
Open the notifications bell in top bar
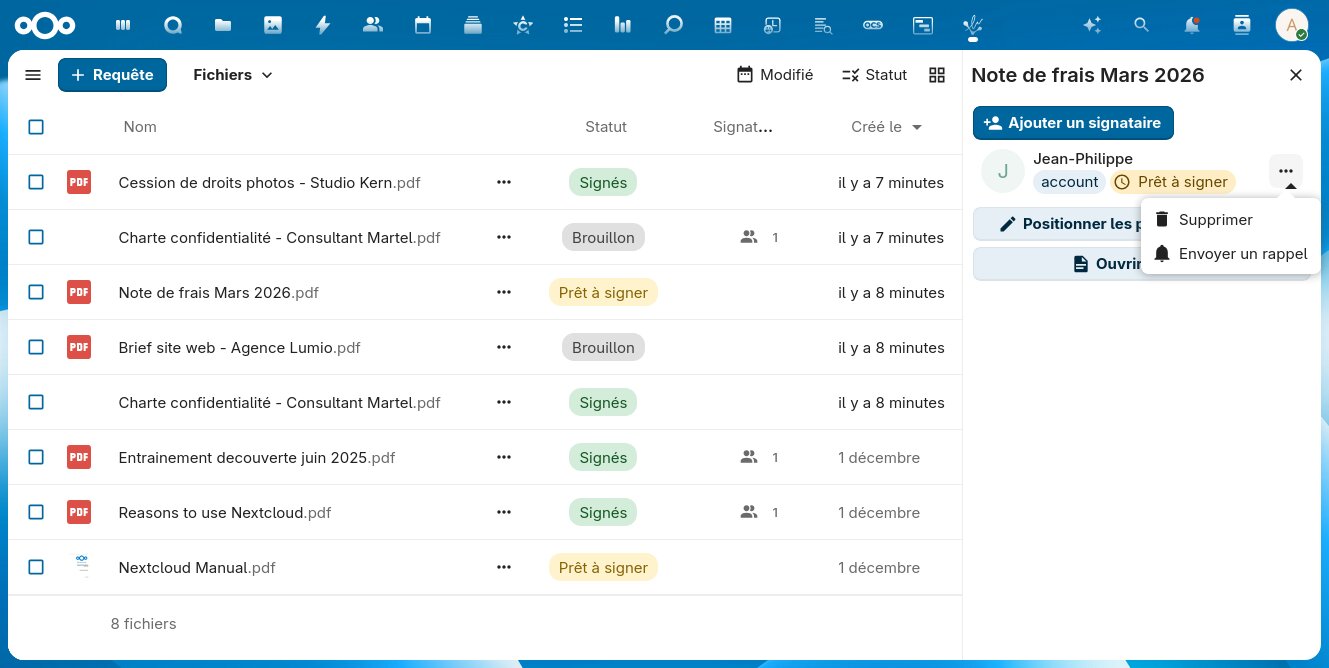[1192, 25]
